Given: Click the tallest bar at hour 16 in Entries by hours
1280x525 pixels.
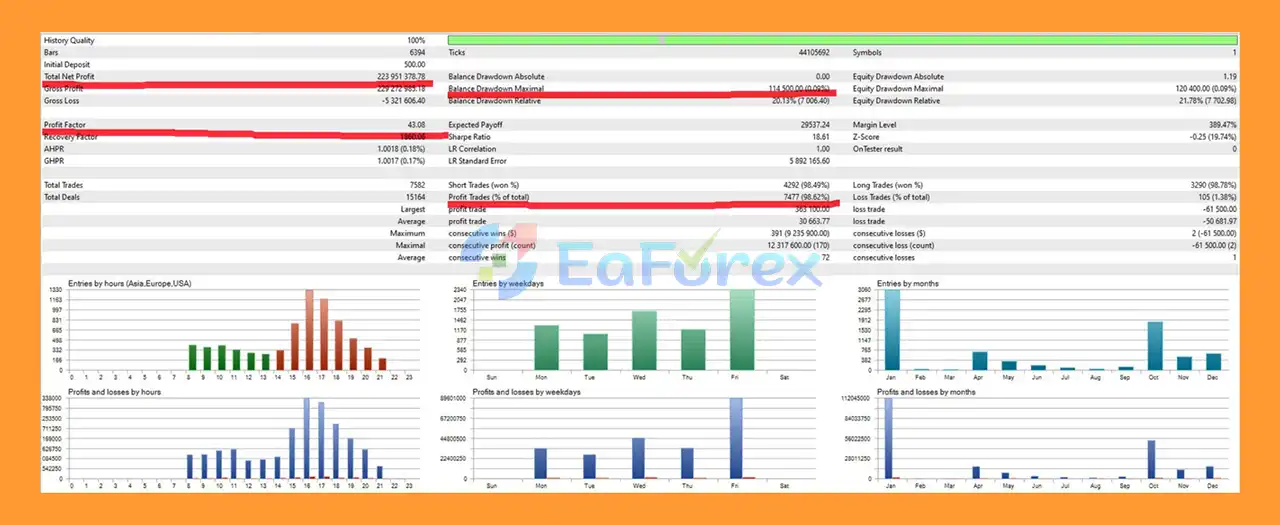Looking at the screenshot, I should [x=310, y=330].
